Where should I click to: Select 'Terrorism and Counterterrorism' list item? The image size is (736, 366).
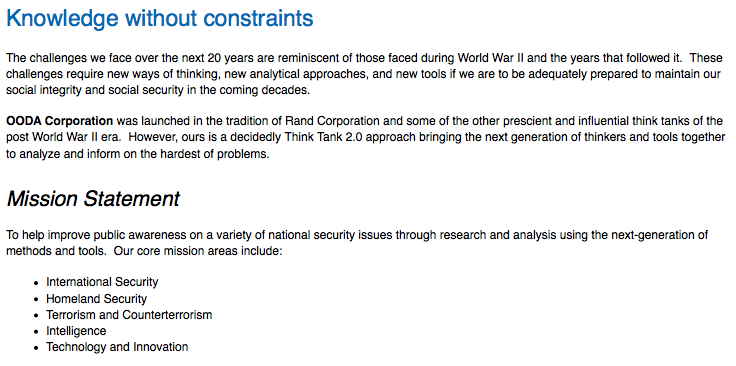coord(129,315)
